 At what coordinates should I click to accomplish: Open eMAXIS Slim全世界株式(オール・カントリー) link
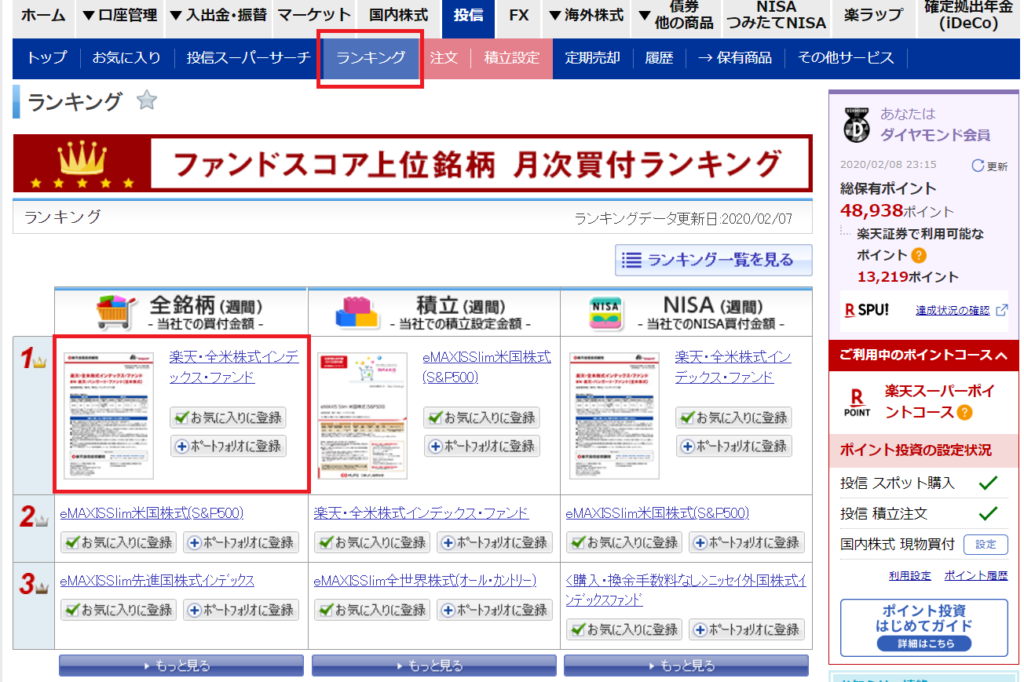click(424, 580)
